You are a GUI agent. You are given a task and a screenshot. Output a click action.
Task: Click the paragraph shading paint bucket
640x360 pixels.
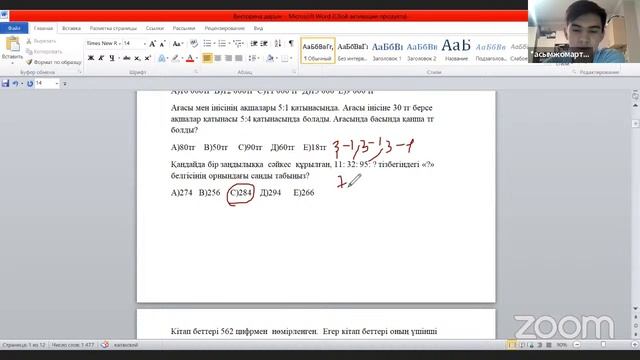tap(270, 58)
